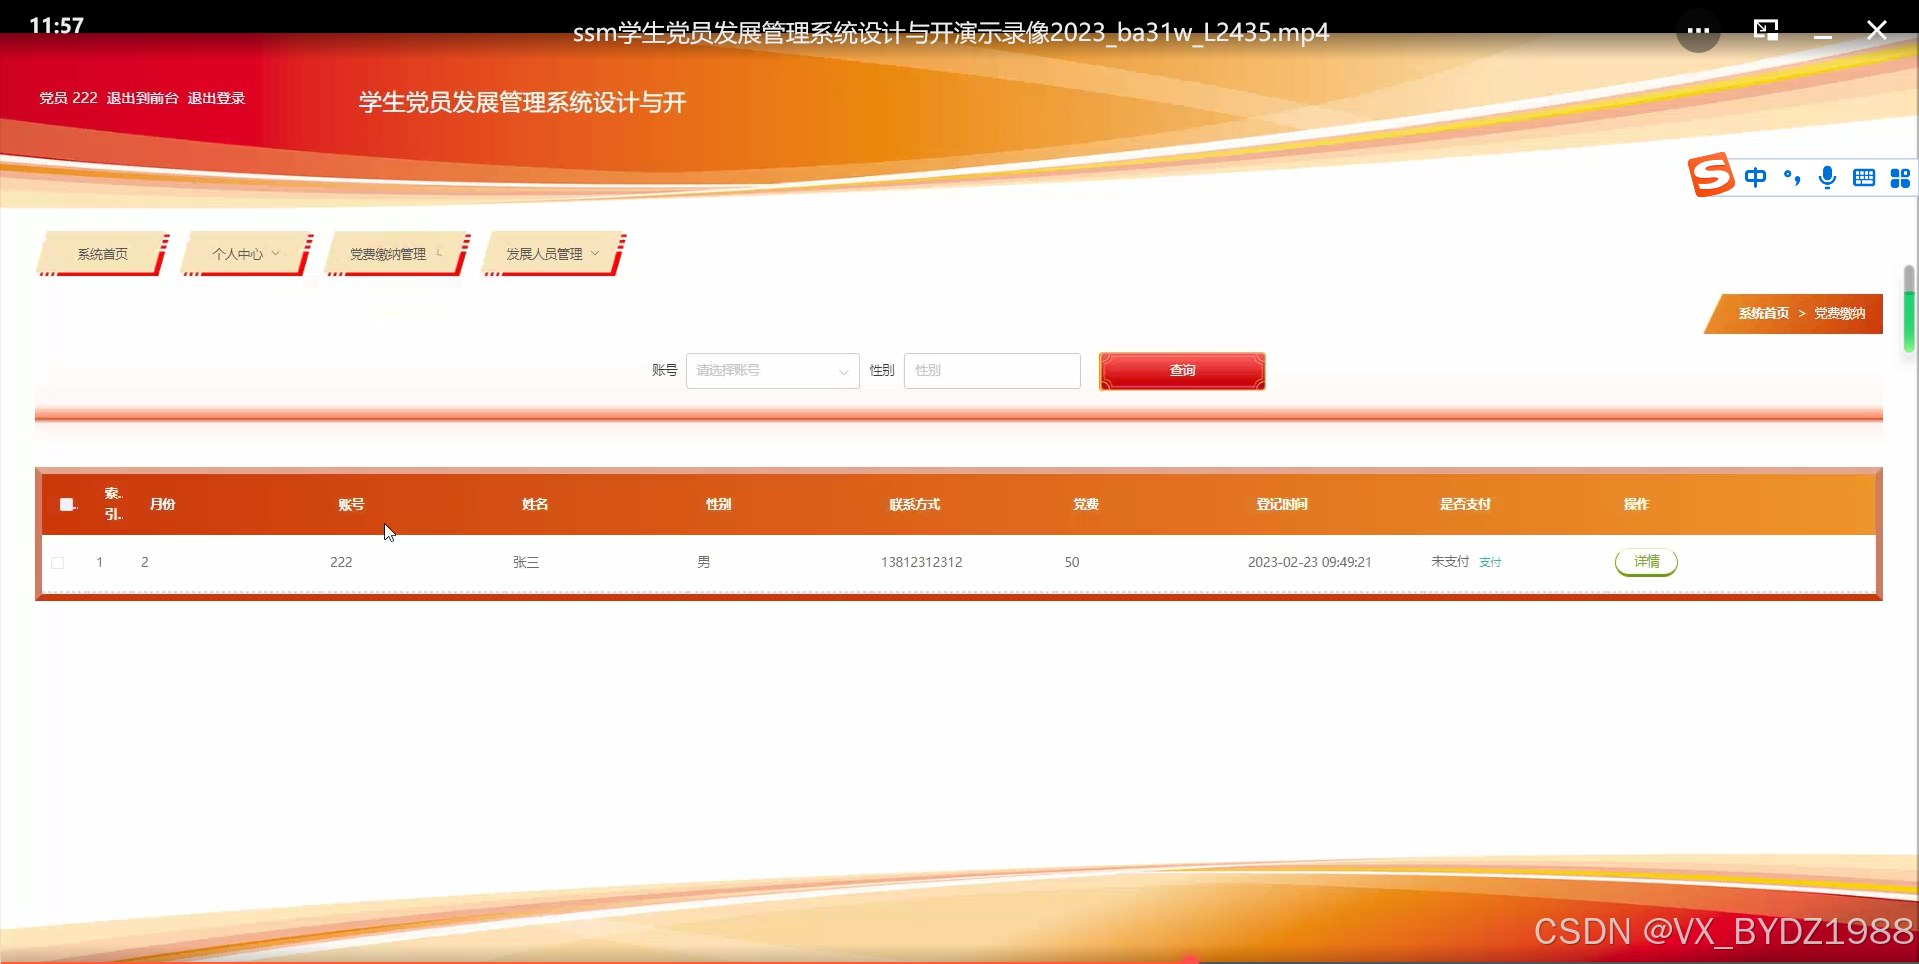This screenshot has height=964, width=1919.
Task: Click the 党员 222 user label
Action: tap(68, 98)
